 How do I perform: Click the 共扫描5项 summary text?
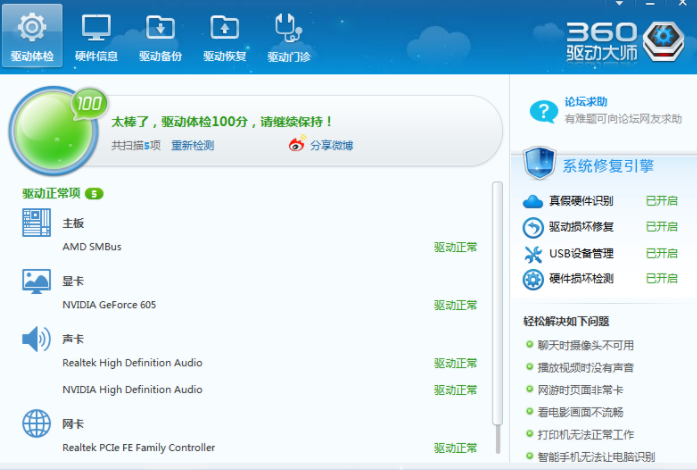(136, 145)
